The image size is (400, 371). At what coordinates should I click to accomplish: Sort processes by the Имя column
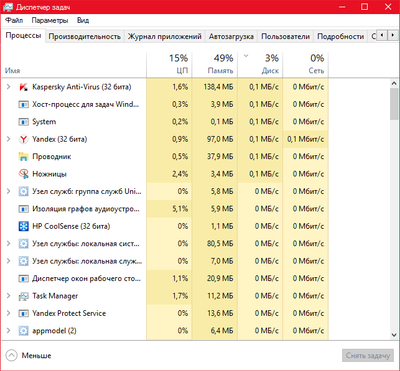[x=74, y=65]
